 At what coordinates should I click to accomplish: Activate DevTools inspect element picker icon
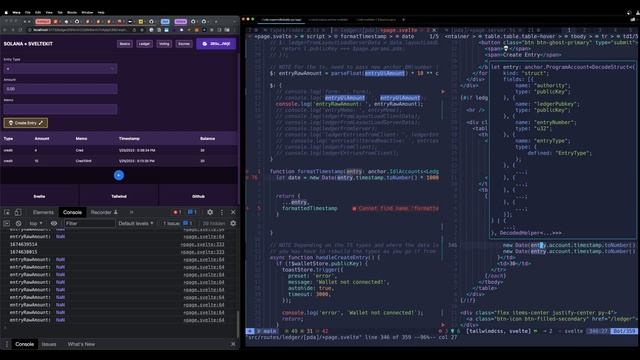click(7, 212)
